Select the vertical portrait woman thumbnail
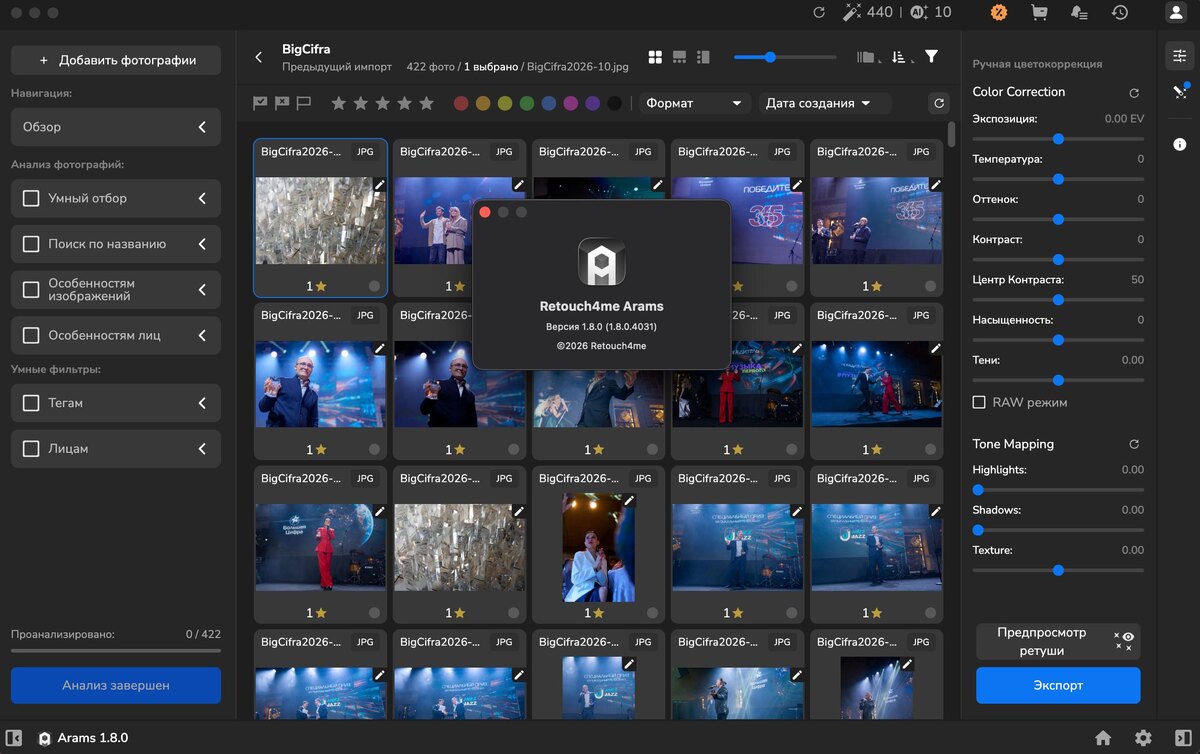 (598, 547)
